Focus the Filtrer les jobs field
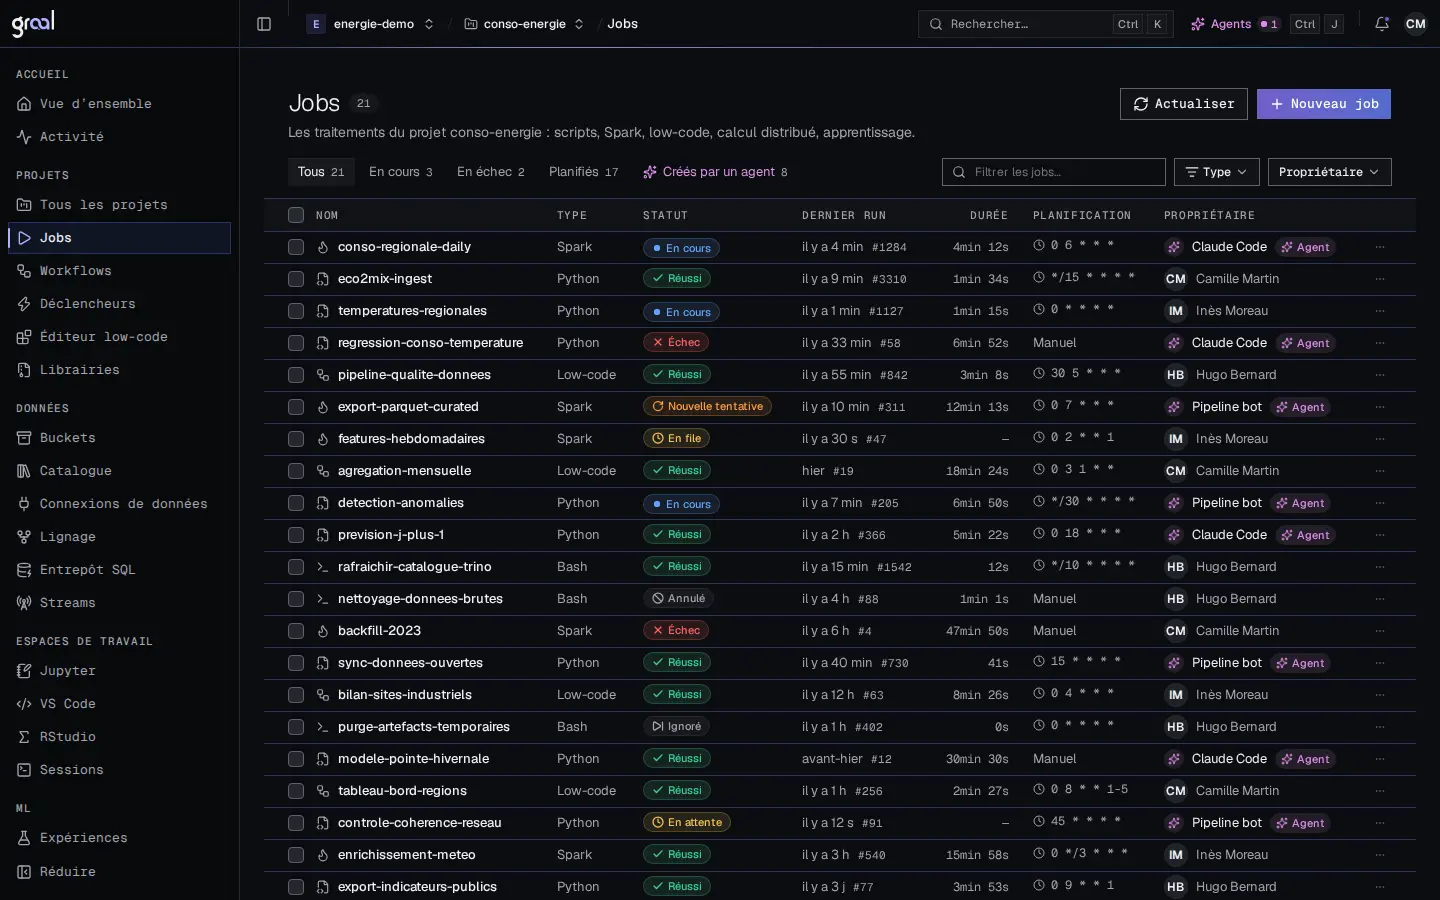The width and height of the screenshot is (1440, 900). [1054, 172]
